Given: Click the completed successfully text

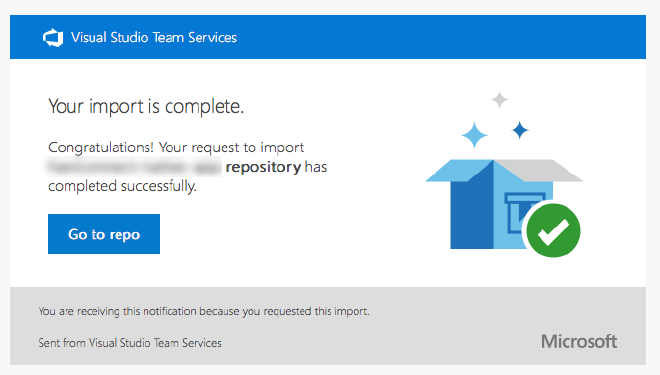Looking at the screenshot, I should click(x=122, y=186).
